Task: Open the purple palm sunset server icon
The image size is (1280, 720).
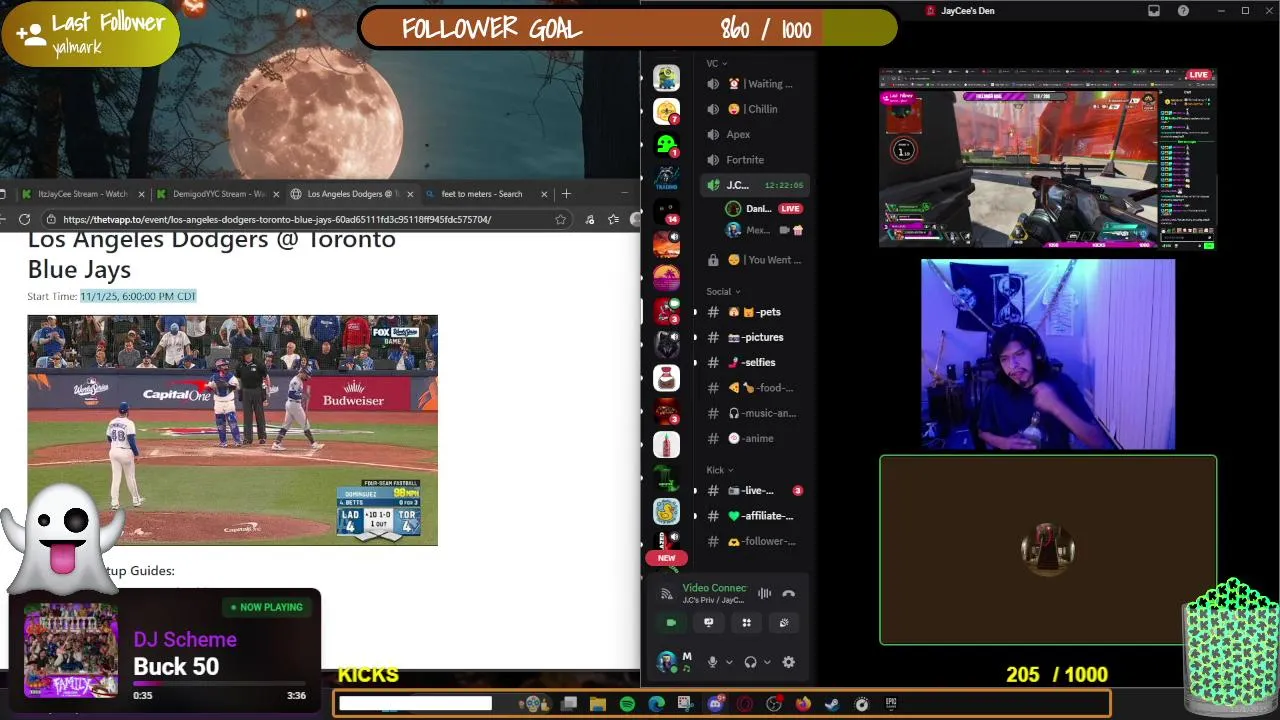Action: 666,278
